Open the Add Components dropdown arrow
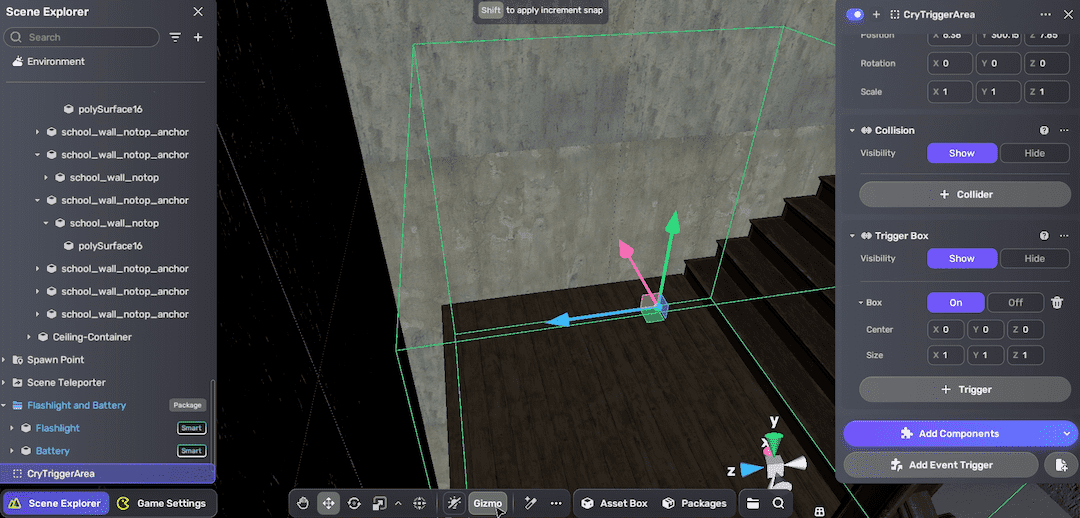 (1068, 433)
